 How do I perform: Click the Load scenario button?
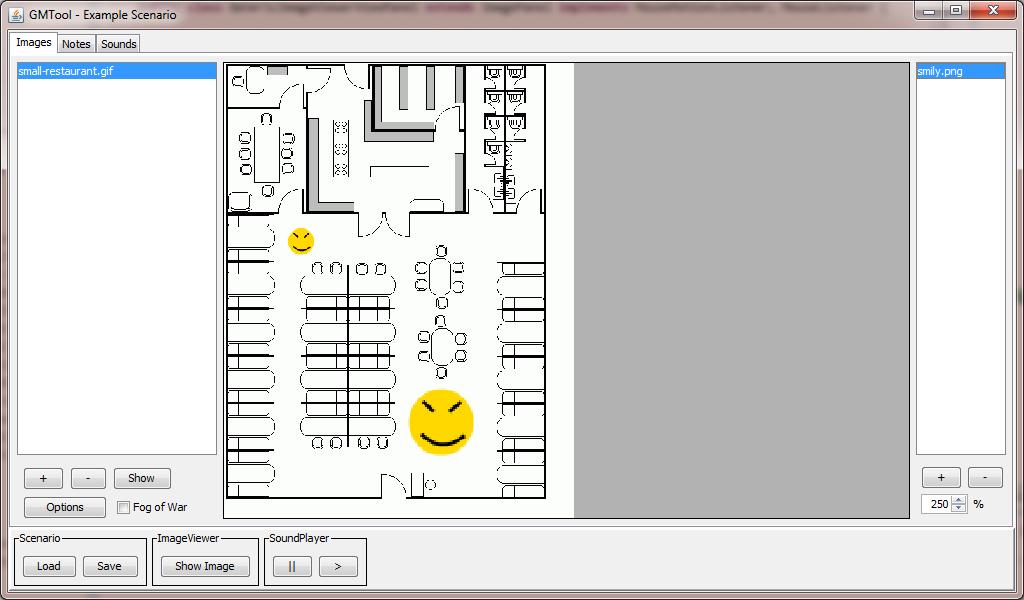pyautogui.click(x=49, y=566)
